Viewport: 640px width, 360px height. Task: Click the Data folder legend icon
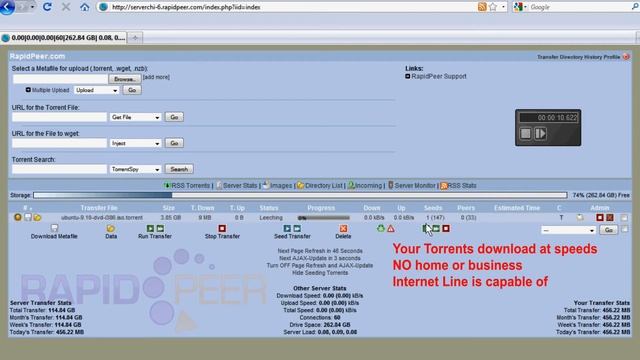tap(111, 228)
